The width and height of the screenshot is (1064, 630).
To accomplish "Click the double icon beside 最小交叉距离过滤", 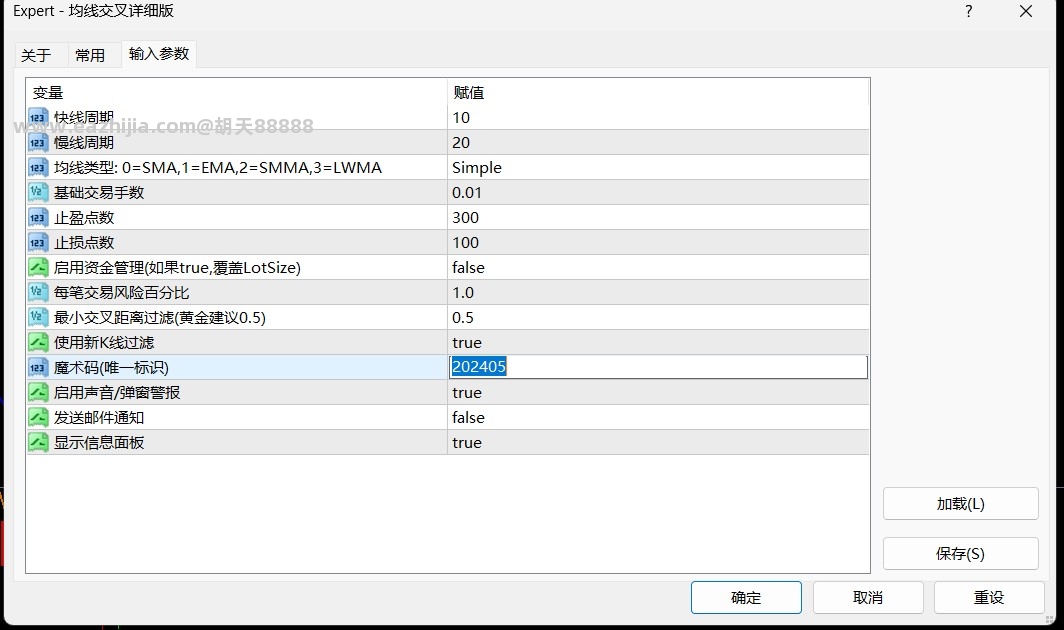I will tap(38, 318).
